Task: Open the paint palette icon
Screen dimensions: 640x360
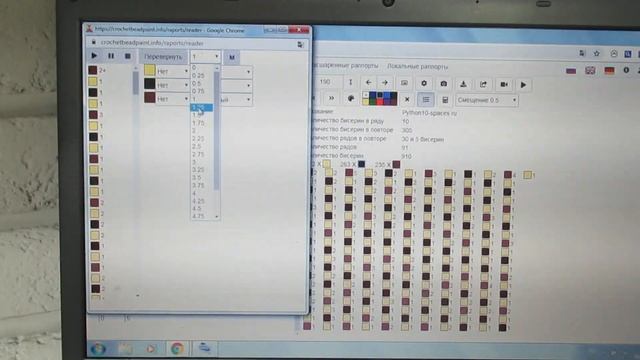Action: click(351, 98)
